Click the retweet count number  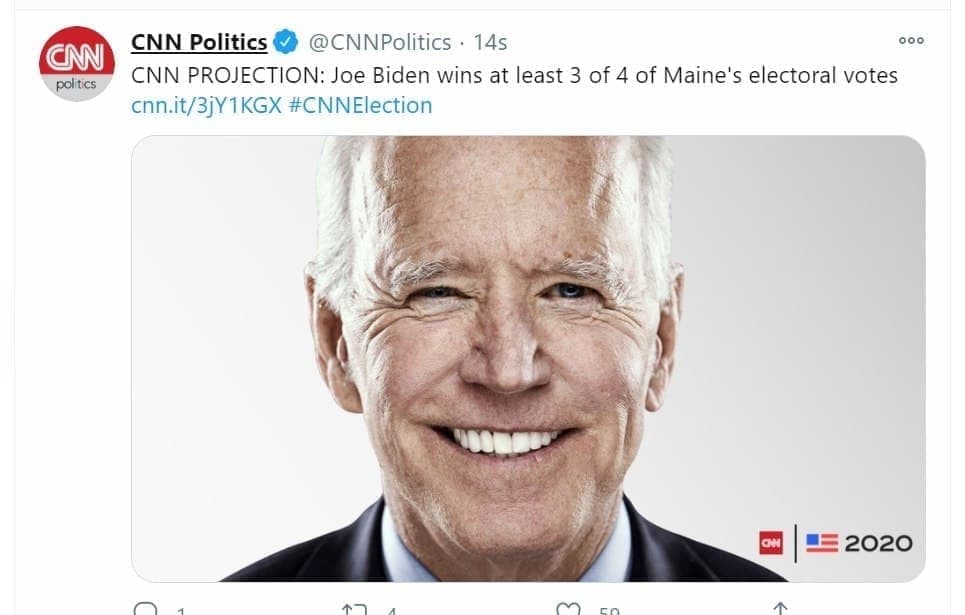392,610
